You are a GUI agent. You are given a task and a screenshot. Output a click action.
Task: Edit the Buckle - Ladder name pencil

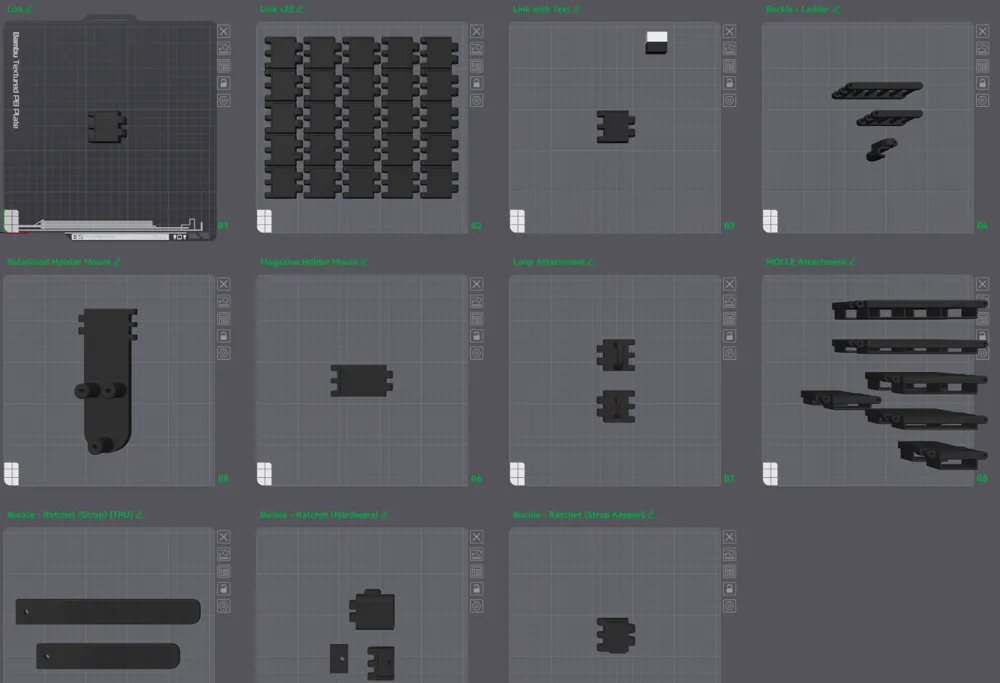click(836, 9)
